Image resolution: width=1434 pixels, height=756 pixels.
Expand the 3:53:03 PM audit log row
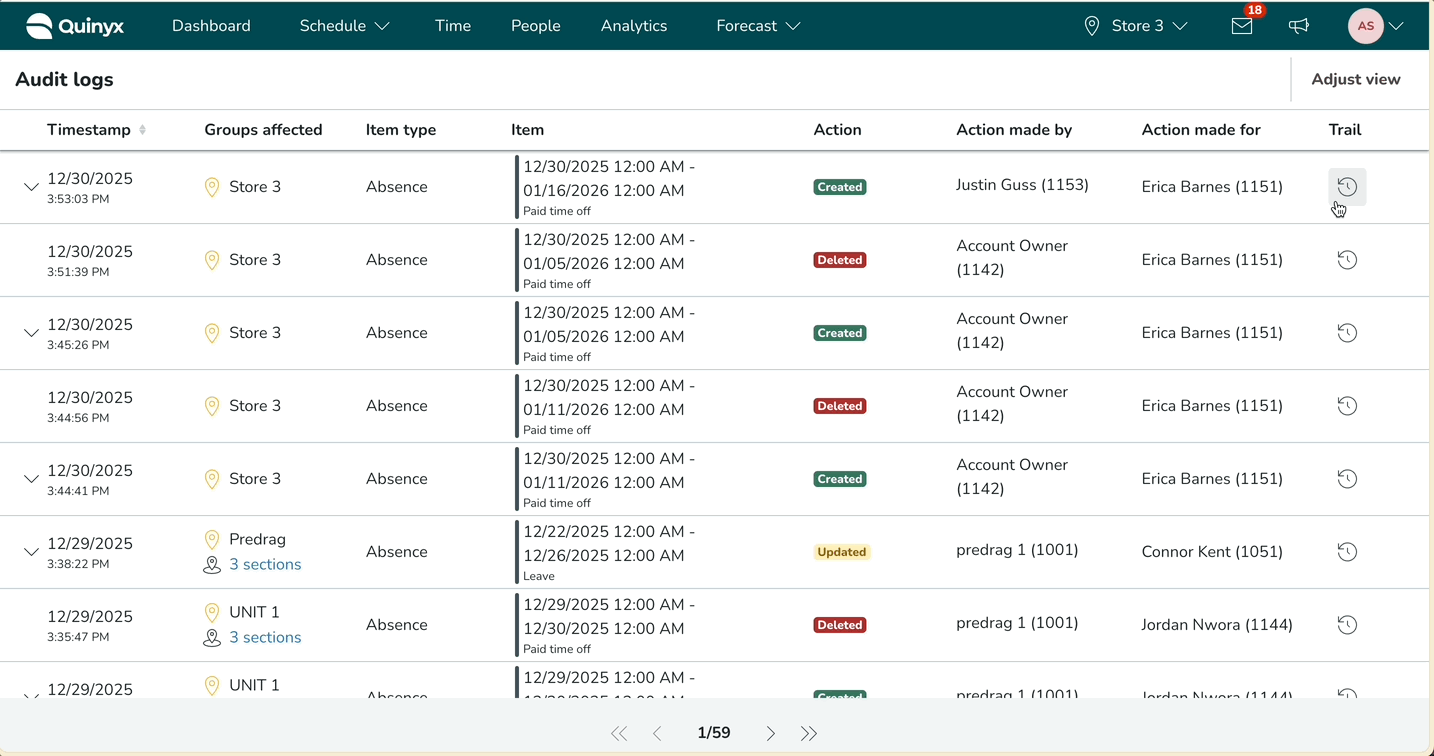coord(31,187)
